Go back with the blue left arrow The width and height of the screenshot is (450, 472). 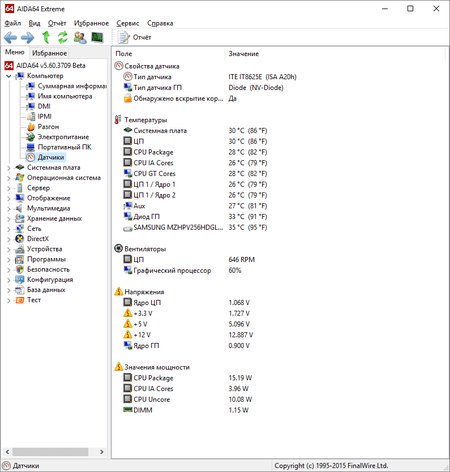[10, 37]
